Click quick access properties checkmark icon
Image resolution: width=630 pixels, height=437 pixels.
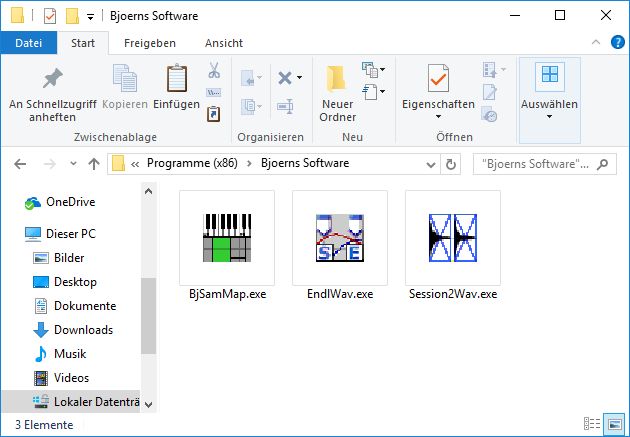49,16
